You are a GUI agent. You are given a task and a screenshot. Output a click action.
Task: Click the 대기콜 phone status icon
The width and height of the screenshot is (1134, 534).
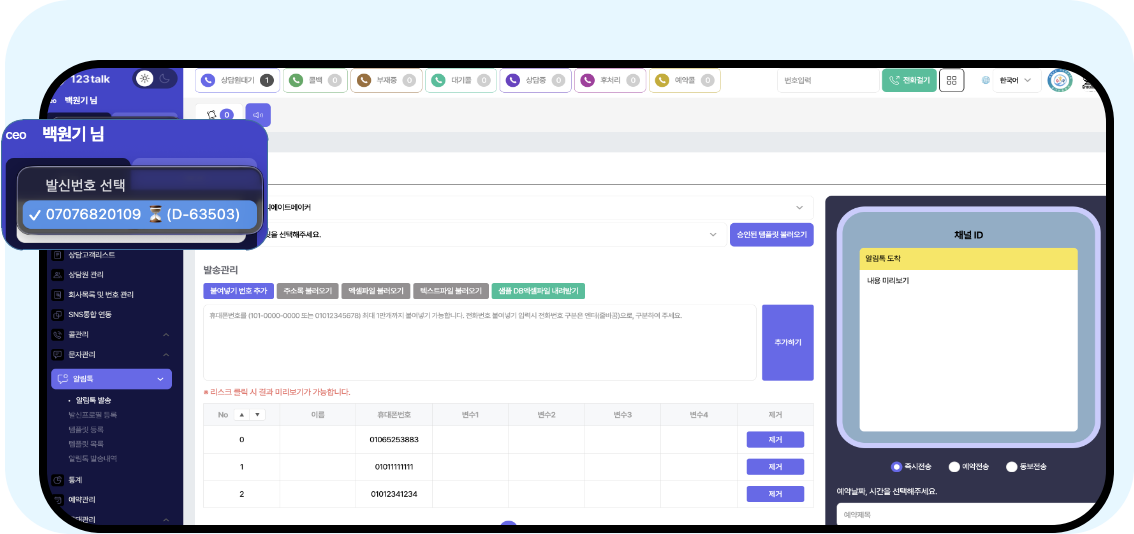pyautogui.click(x=439, y=80)
